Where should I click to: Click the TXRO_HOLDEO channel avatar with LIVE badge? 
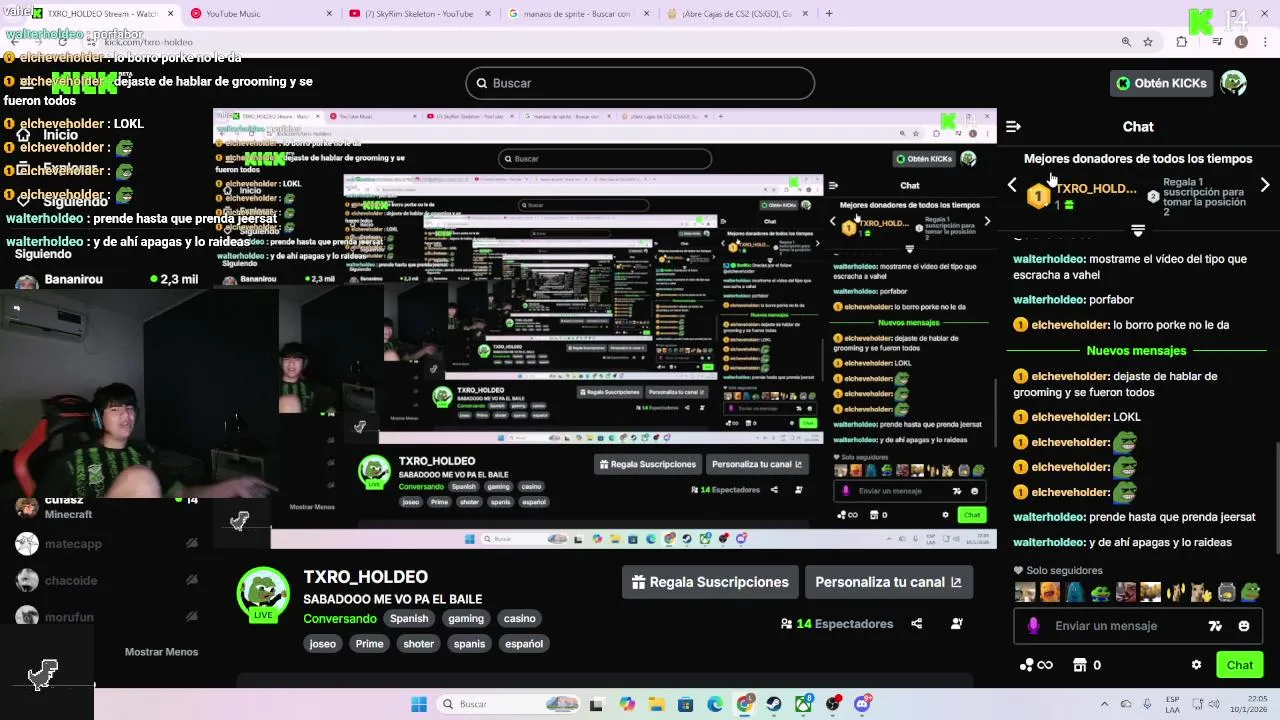pyautogui.click(x=263, y=594)
